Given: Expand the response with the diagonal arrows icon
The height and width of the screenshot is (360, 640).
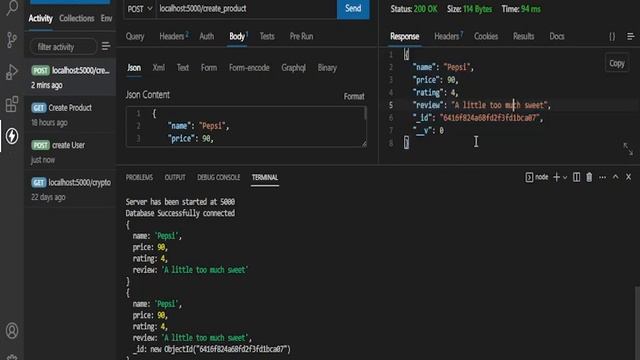Looking at the screenshot, I should pyautogui.click(x=628, y=149).
